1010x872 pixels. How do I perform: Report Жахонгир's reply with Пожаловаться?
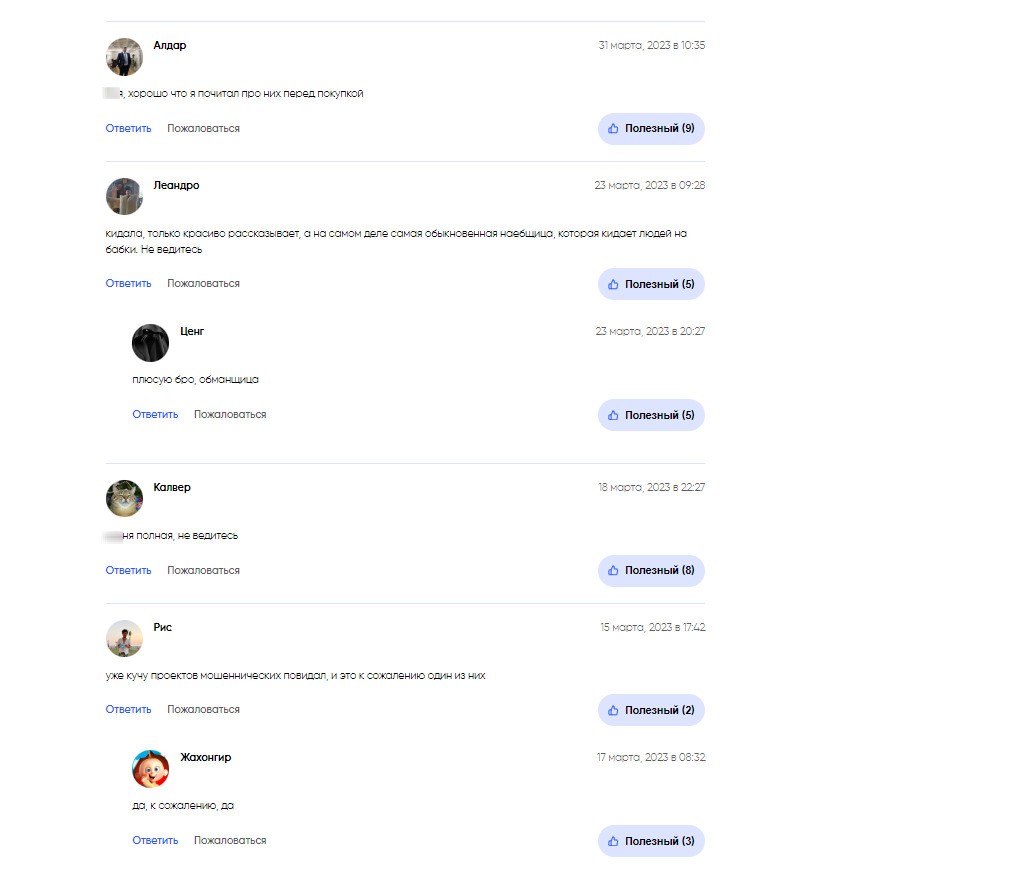tap(230, 840)
